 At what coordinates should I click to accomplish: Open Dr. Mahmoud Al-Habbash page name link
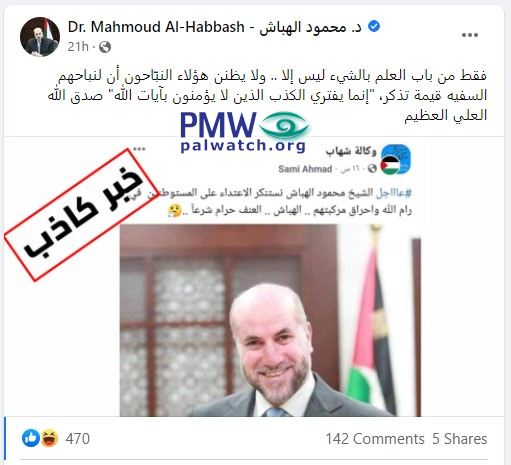(x=214, y=27)
